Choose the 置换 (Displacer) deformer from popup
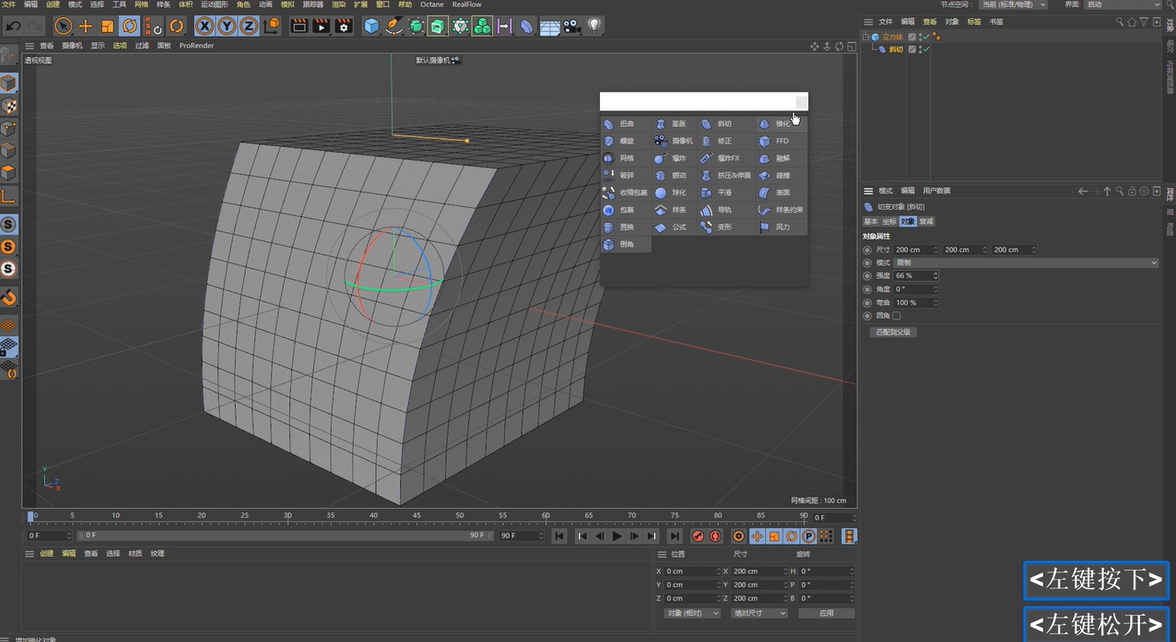 click(x=626, y=227)
